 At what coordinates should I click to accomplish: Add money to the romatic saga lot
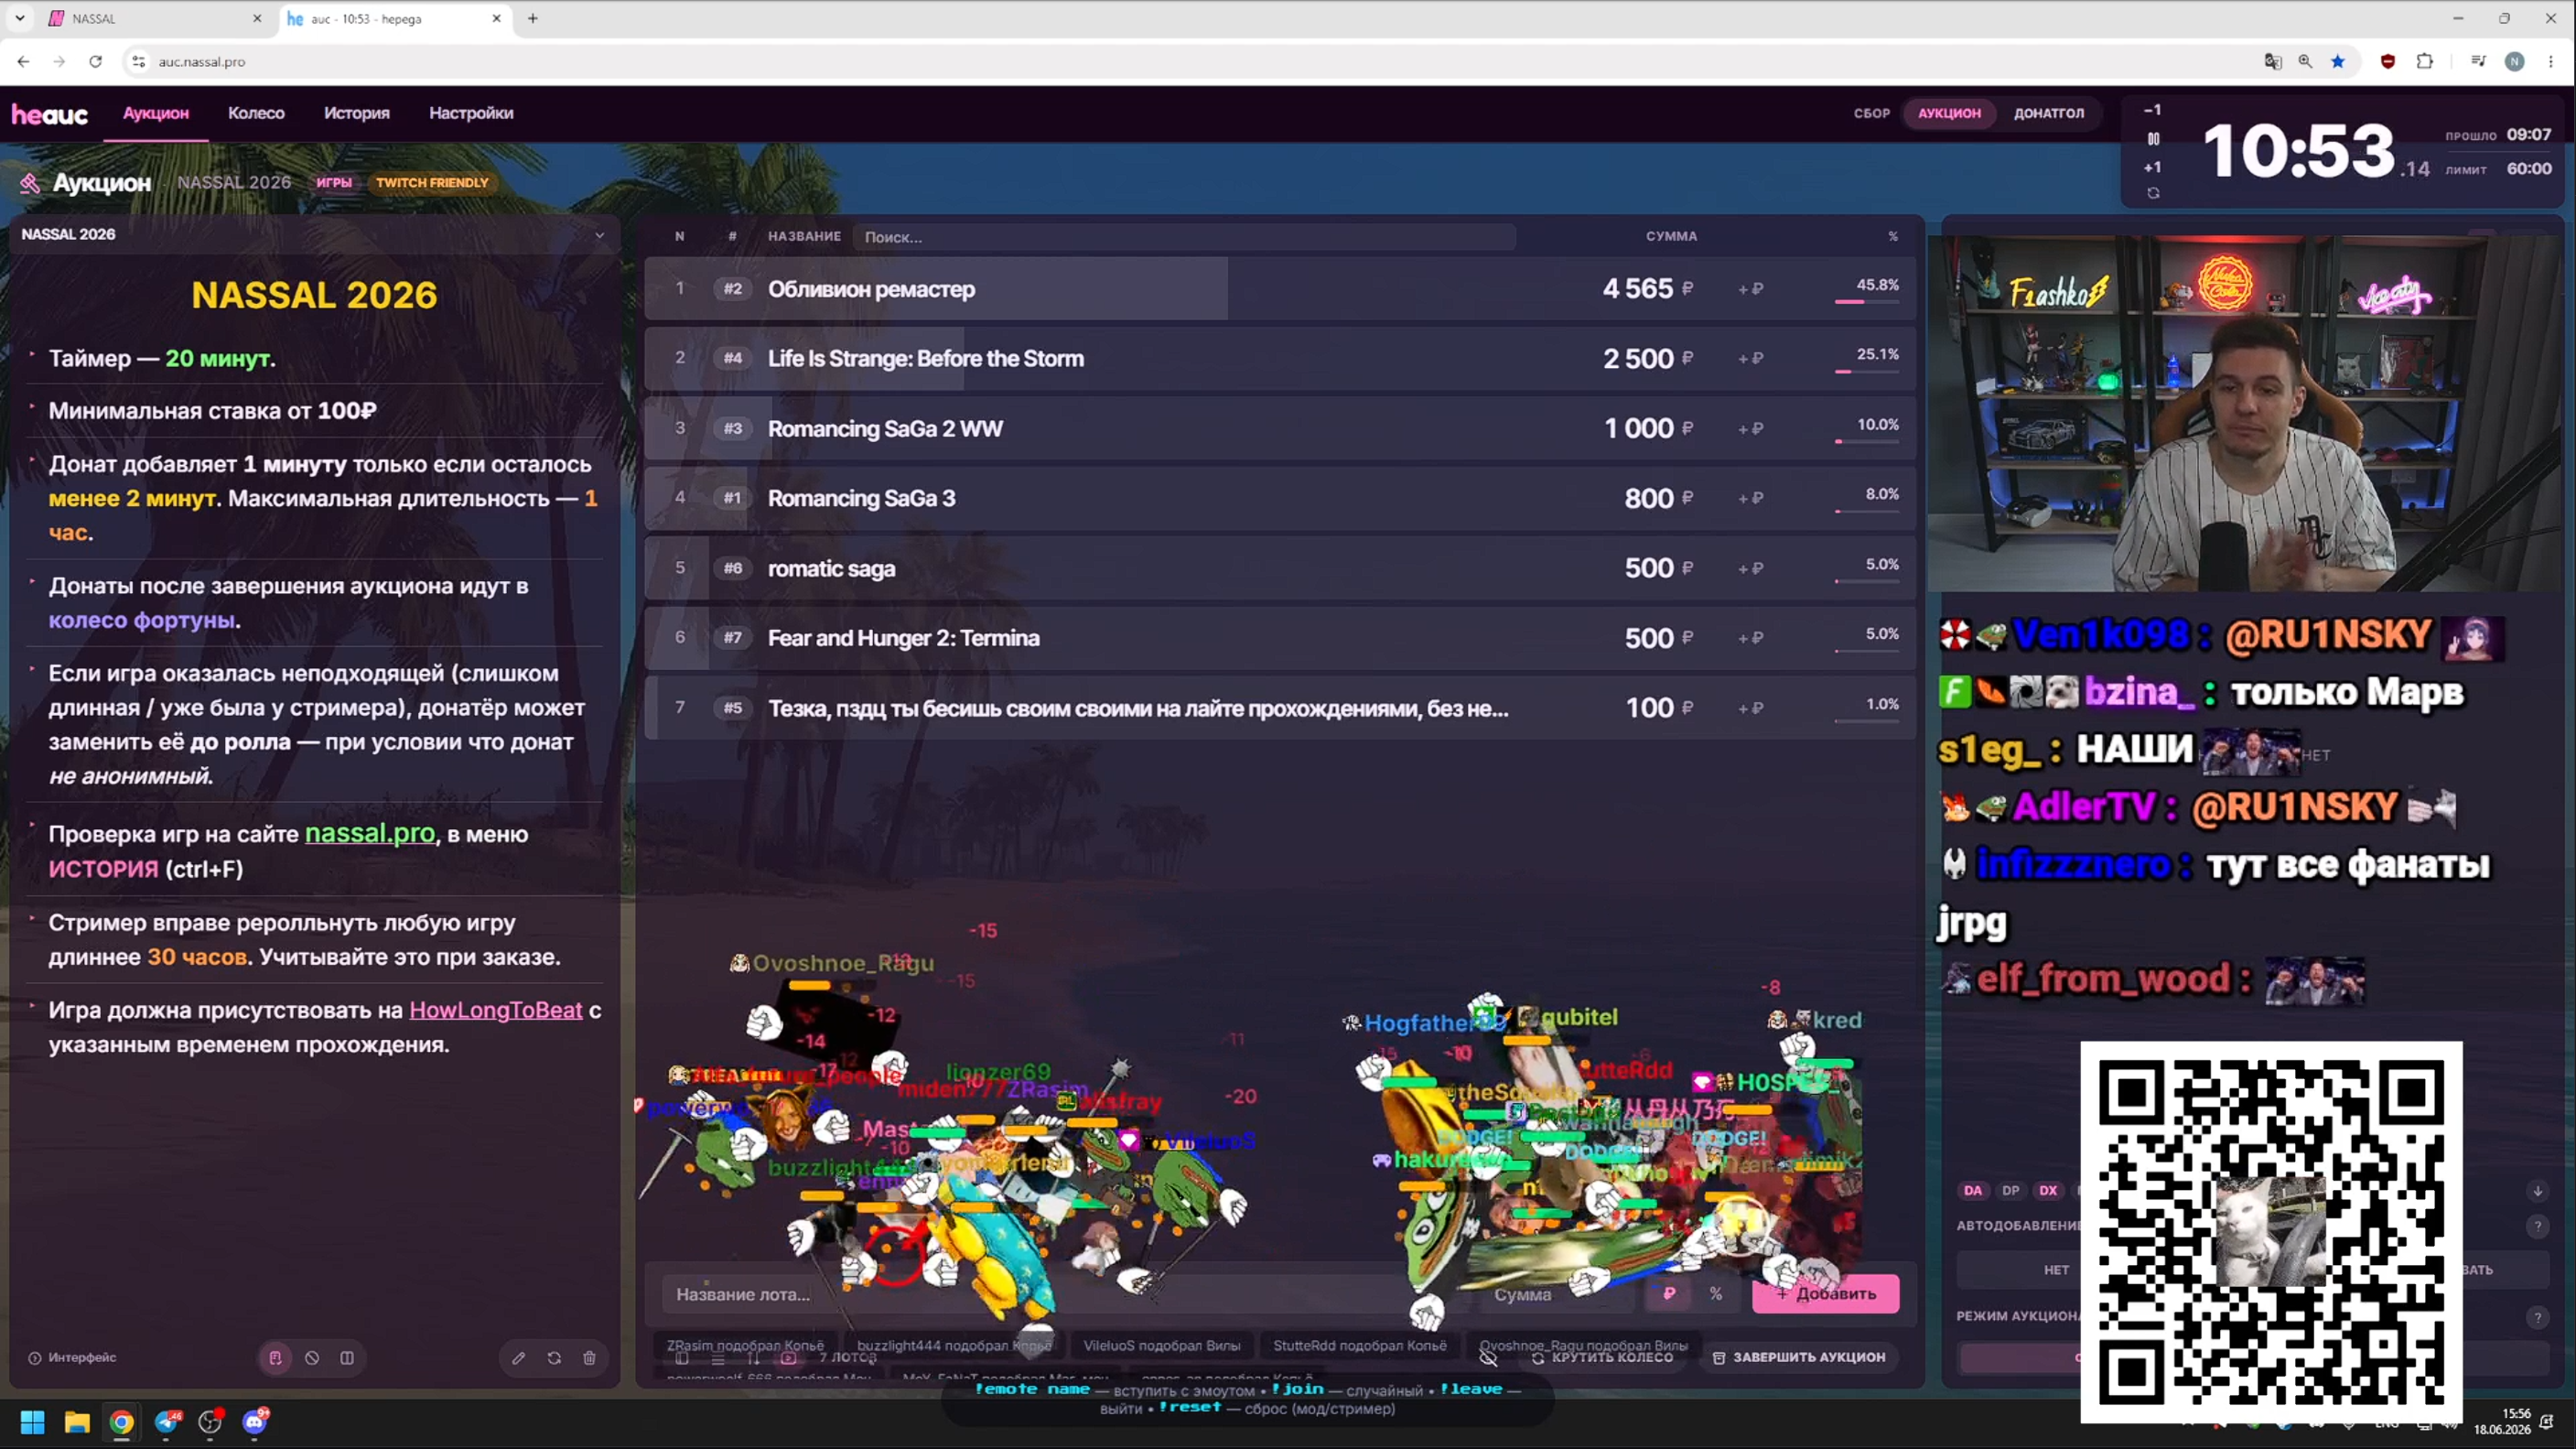[x=1750, y=568]
